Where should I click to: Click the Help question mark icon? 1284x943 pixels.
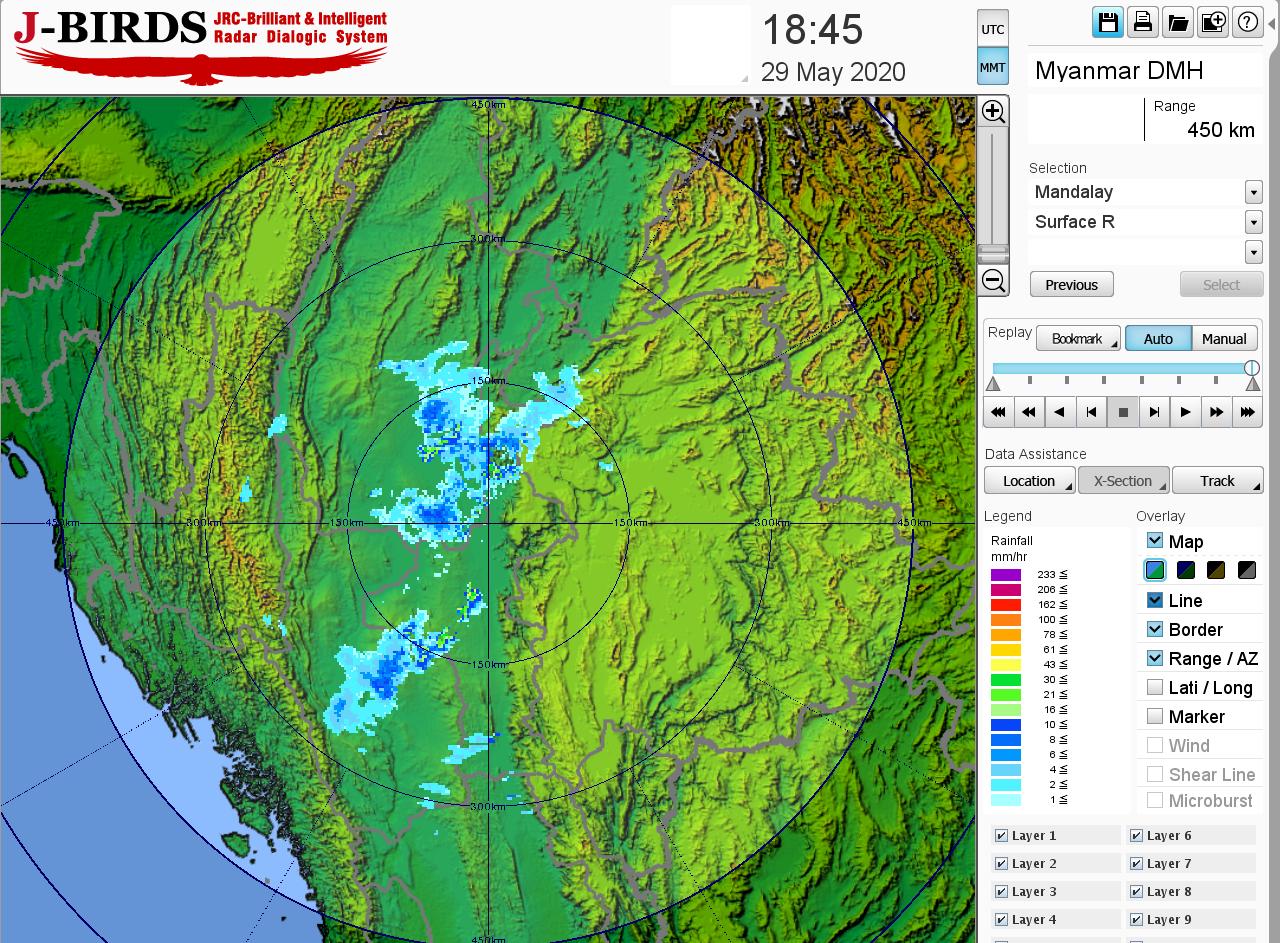[x=1247, y=22]
